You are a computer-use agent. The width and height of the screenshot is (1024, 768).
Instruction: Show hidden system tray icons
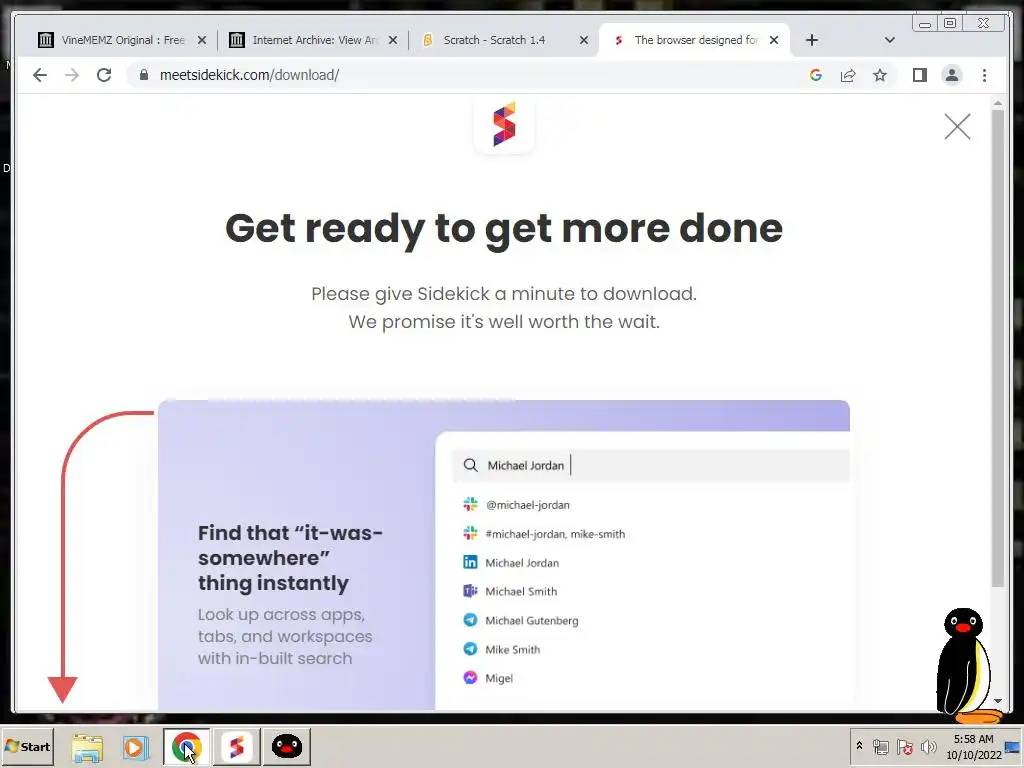point(859,746)
